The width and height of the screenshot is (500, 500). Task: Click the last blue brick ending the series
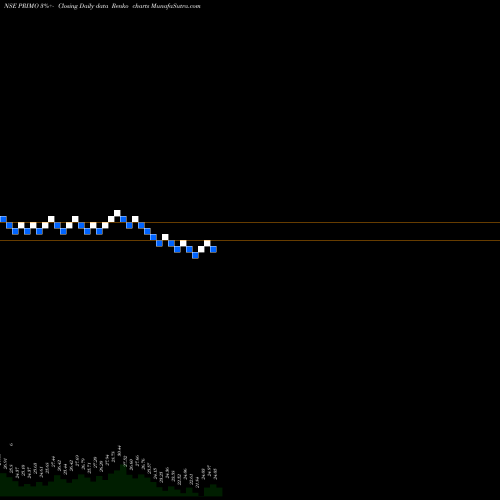coord(213,249)
